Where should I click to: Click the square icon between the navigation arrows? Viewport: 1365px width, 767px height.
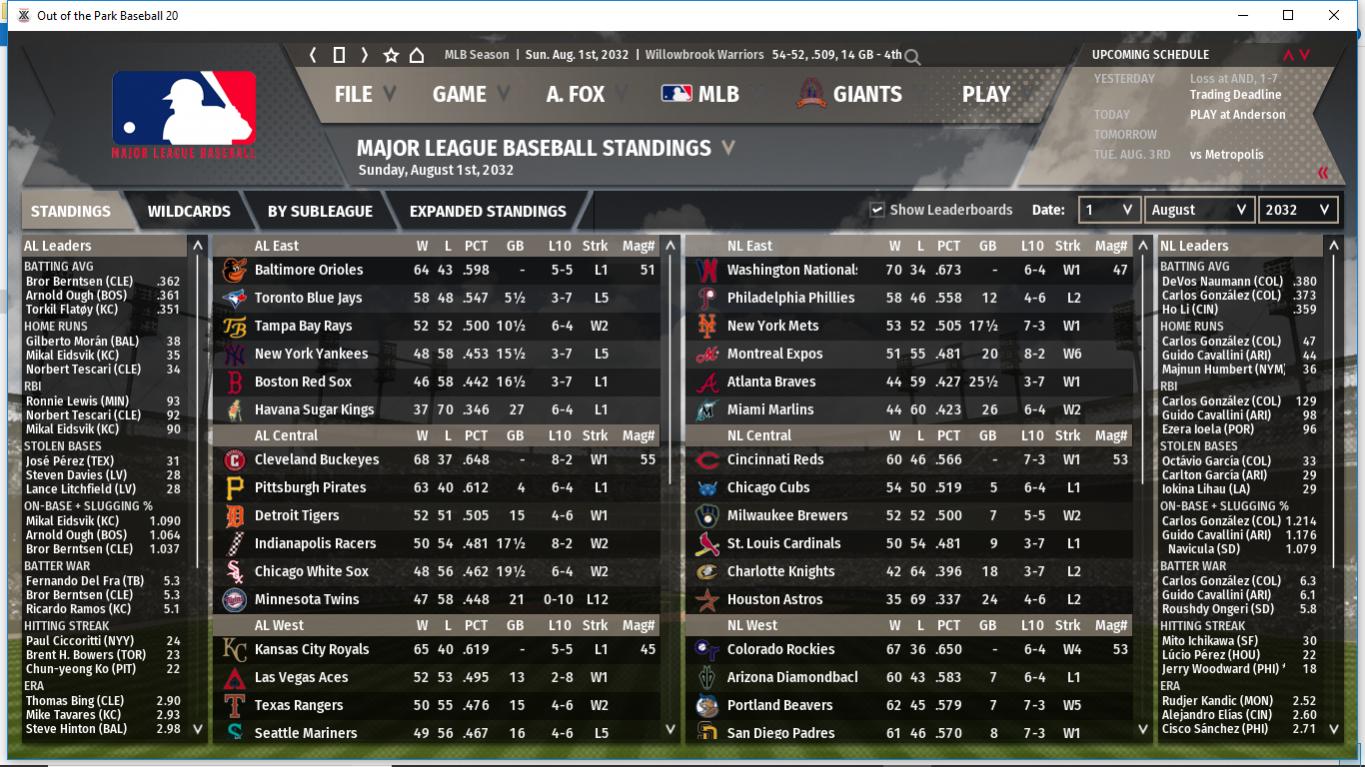tap(339, 55)
